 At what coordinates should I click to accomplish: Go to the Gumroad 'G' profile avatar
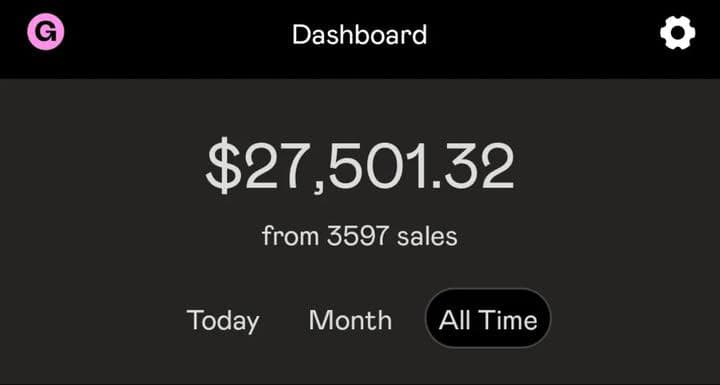45,31
